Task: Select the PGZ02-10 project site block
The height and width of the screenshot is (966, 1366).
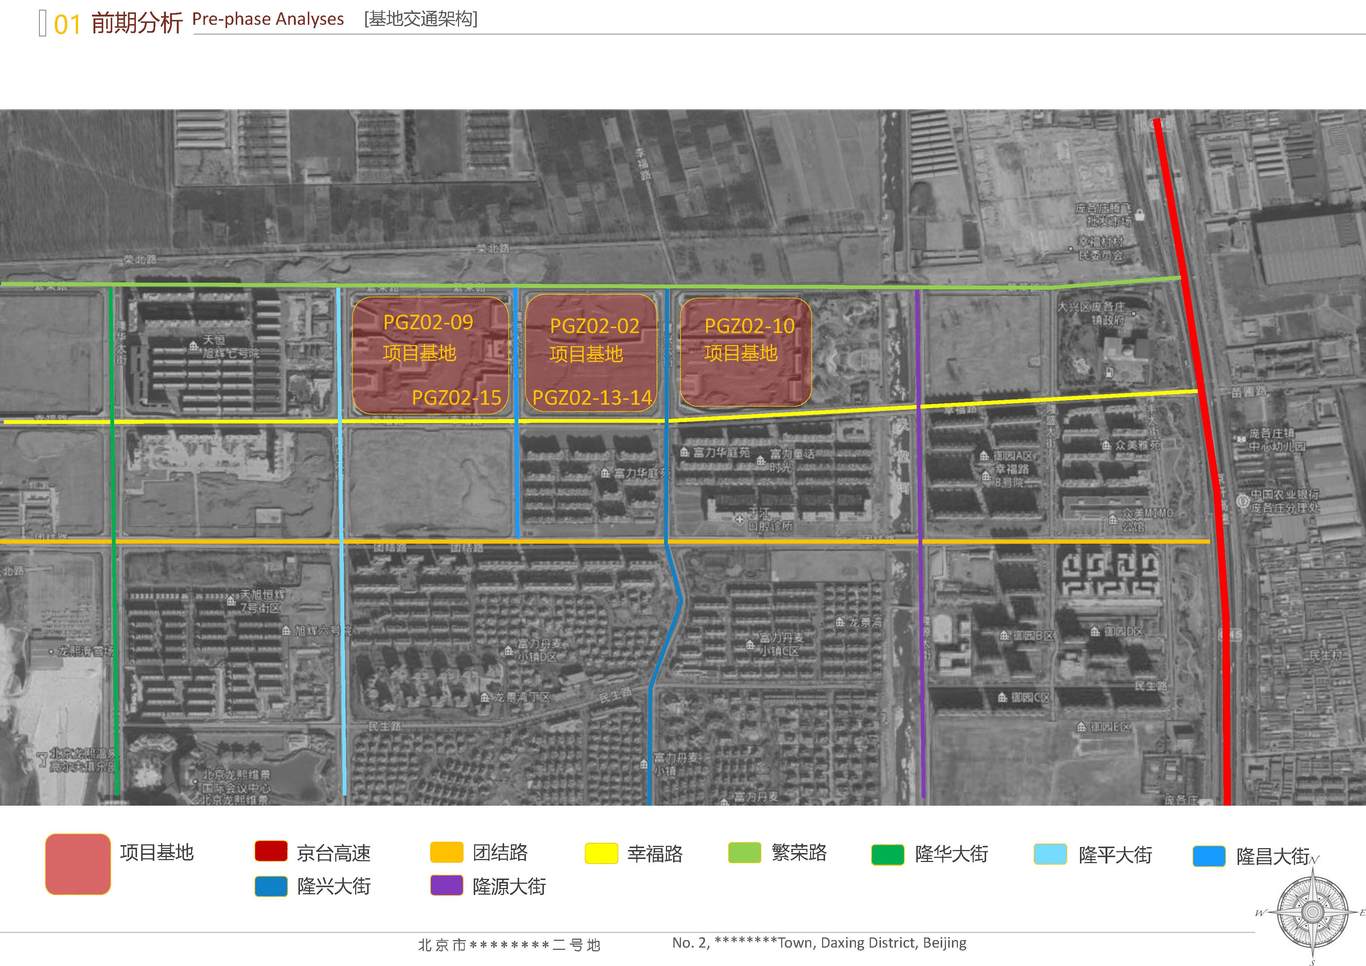Action: (745, 352)
